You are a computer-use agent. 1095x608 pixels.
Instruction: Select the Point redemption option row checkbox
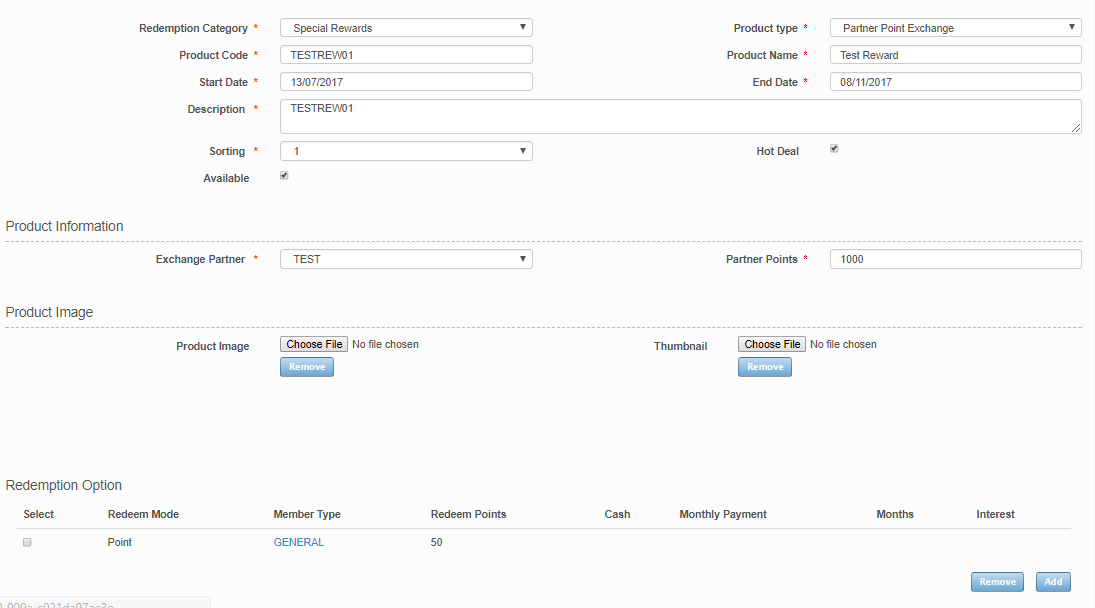pos(27,542)
